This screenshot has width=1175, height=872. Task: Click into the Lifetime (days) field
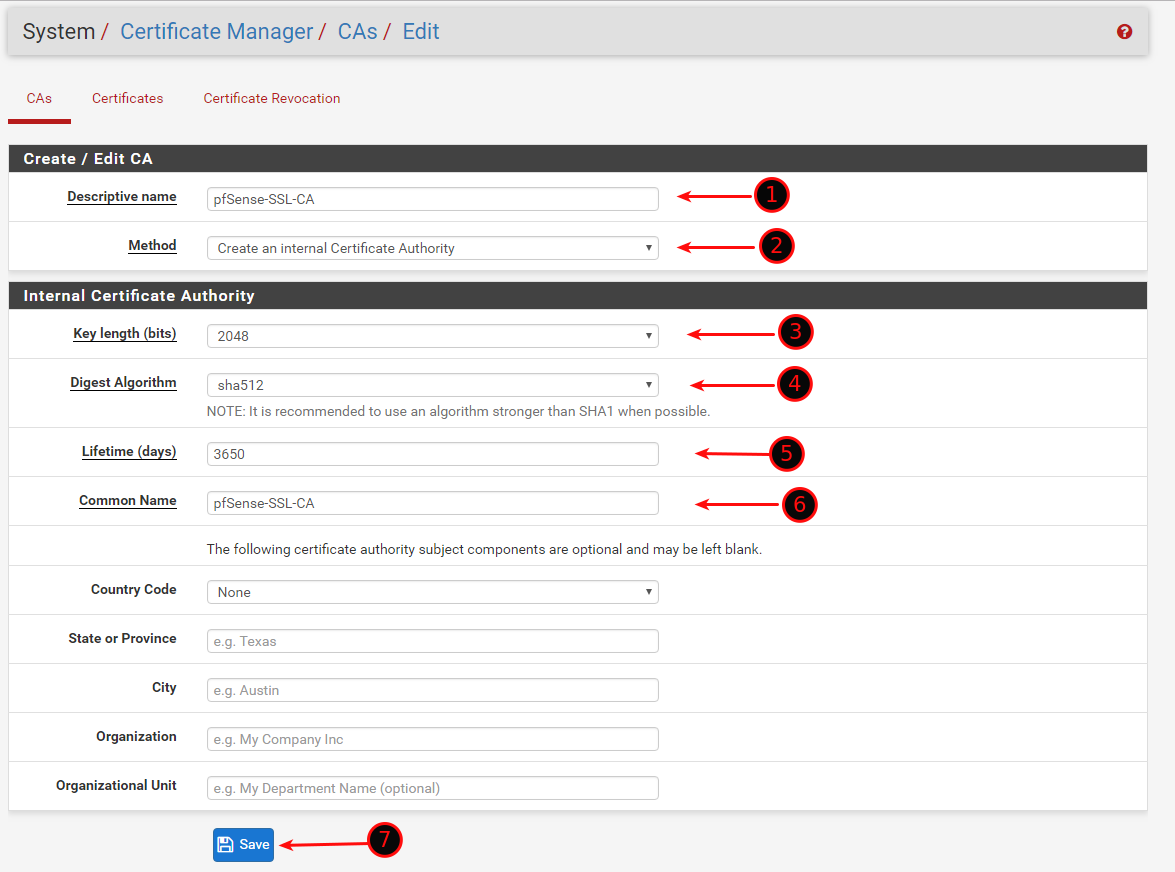[432, 454]
